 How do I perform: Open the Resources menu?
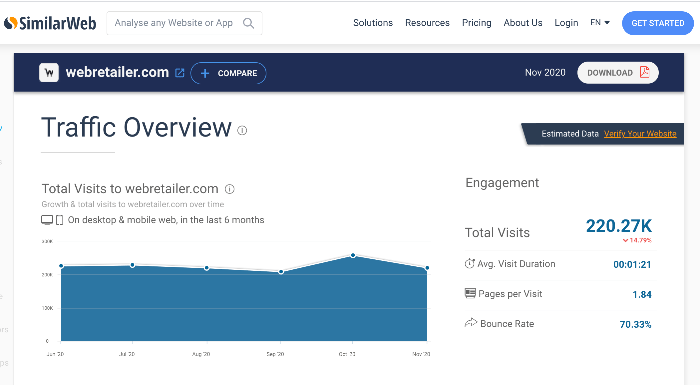tap(427, 23)
